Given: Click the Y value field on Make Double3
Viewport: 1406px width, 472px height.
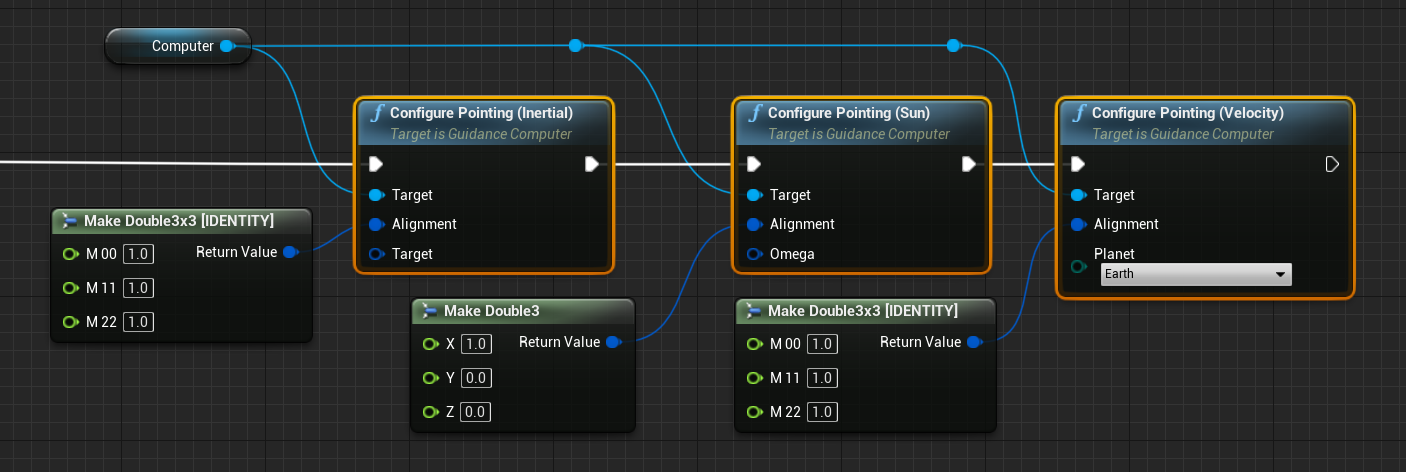Looking at the screenshot, I should 476,378.
